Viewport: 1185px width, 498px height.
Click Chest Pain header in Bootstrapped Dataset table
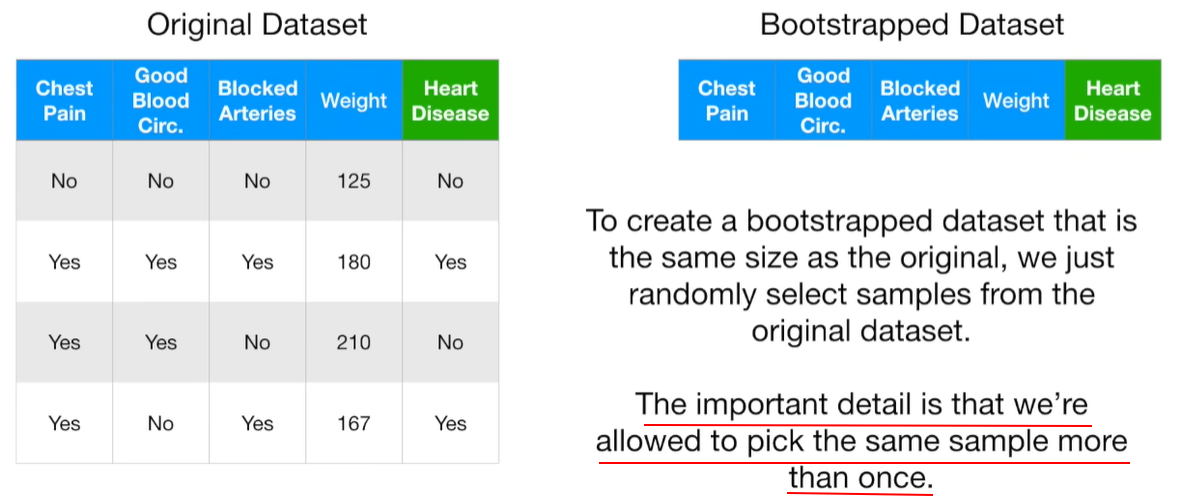tap(727, 101)
